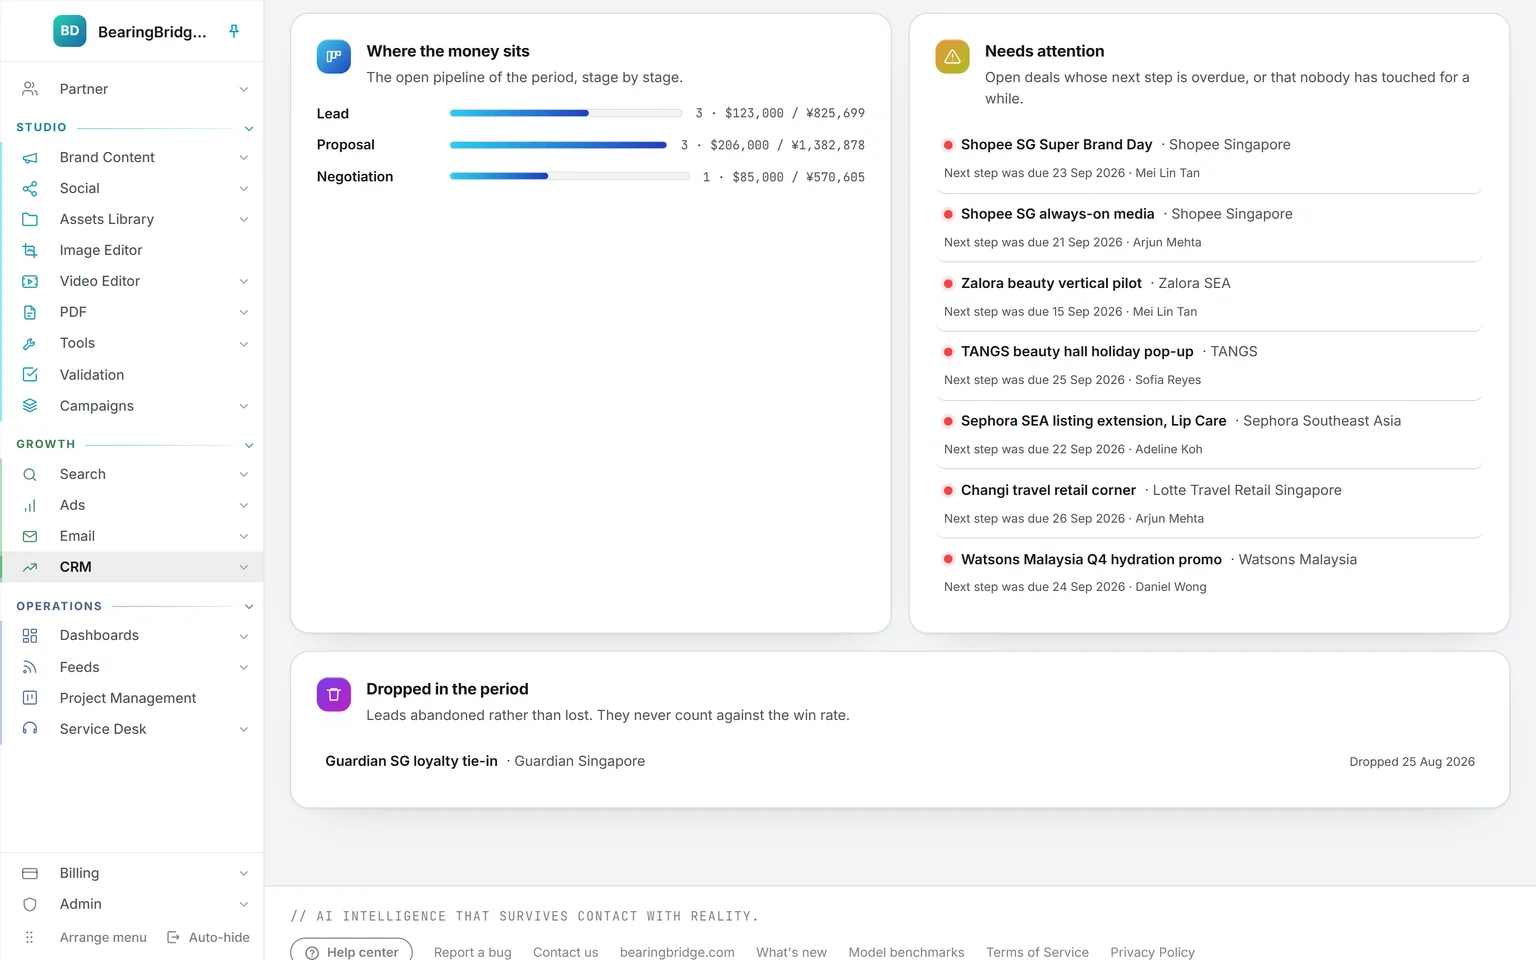Viewport: 1536px width, 960px height.
Task: Click the Service Desk headset icon
Action: click(x=30, y=729)
